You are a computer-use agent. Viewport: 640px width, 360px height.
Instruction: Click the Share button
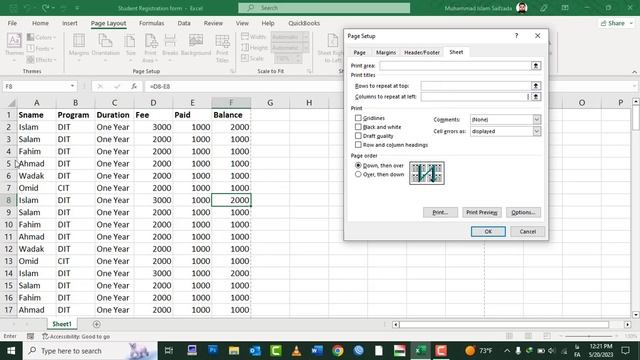coord(616,23)
